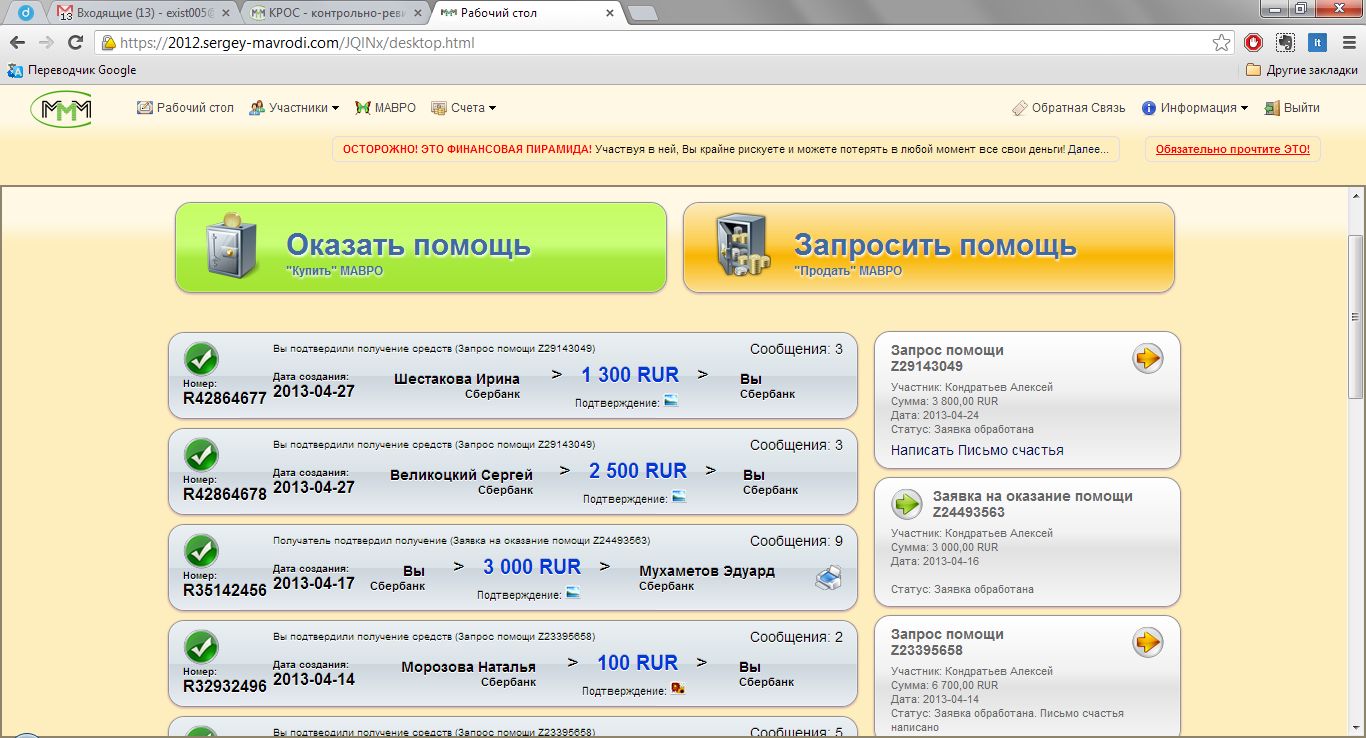
Task: Click the first pinned browser tab
Action: pyautogui.click(x=26, y=14)
